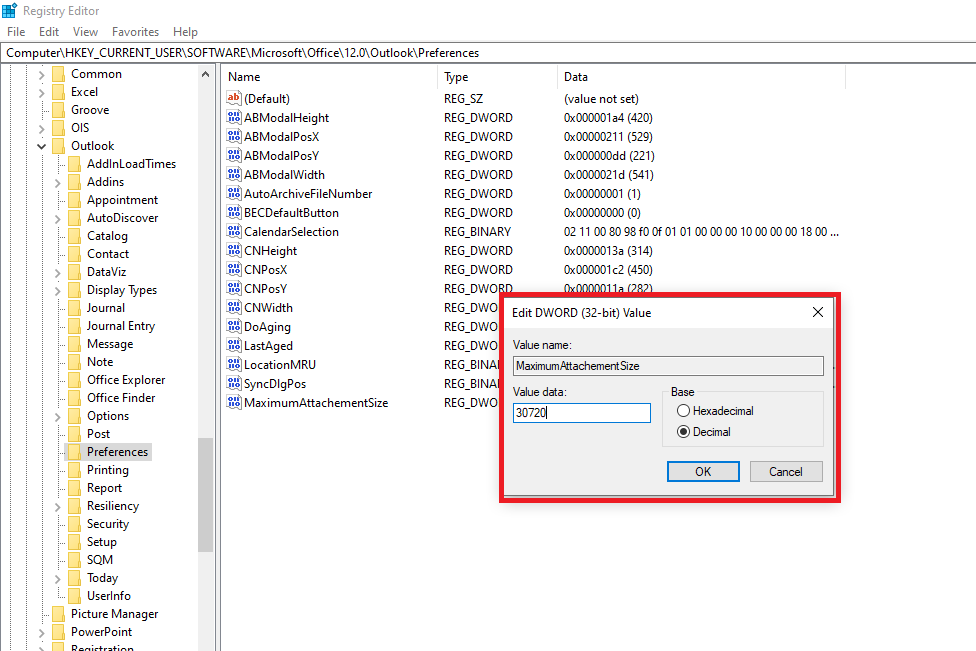The height and width of the screenshot is (651, 976).
Task: Select the Hexadecimal base option
Action: click(x=683, y=411)
